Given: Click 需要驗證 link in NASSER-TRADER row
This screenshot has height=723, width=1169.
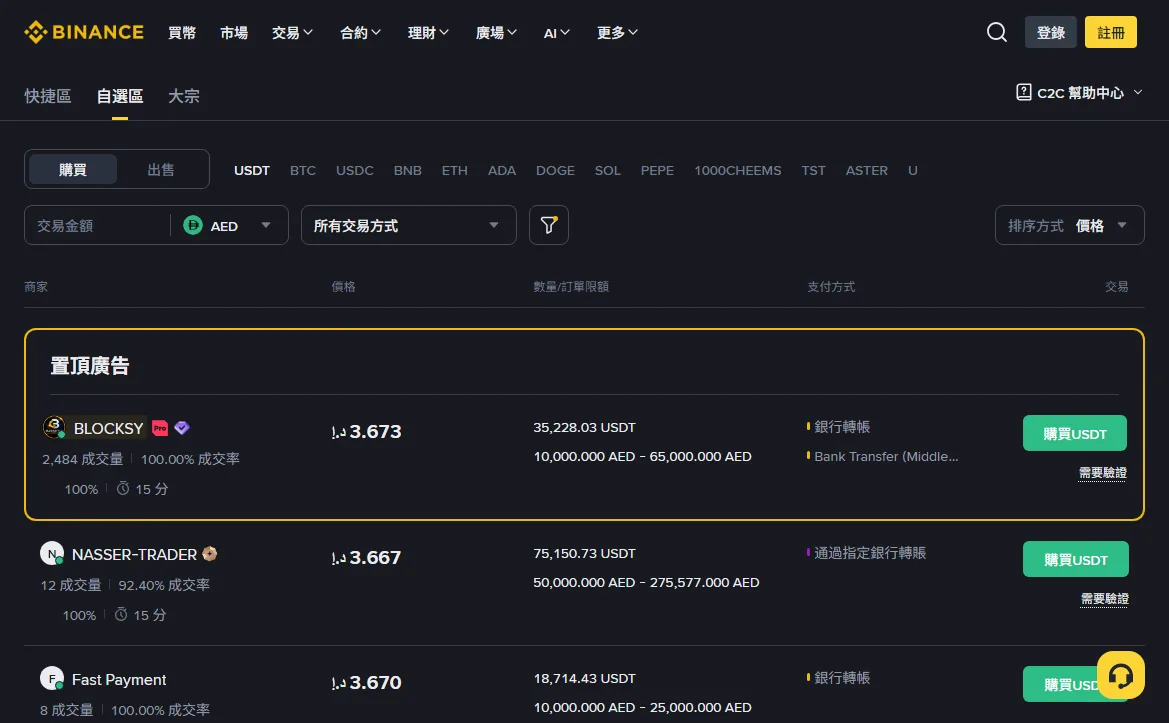Looking at the screenshot, I should 1104,599.
